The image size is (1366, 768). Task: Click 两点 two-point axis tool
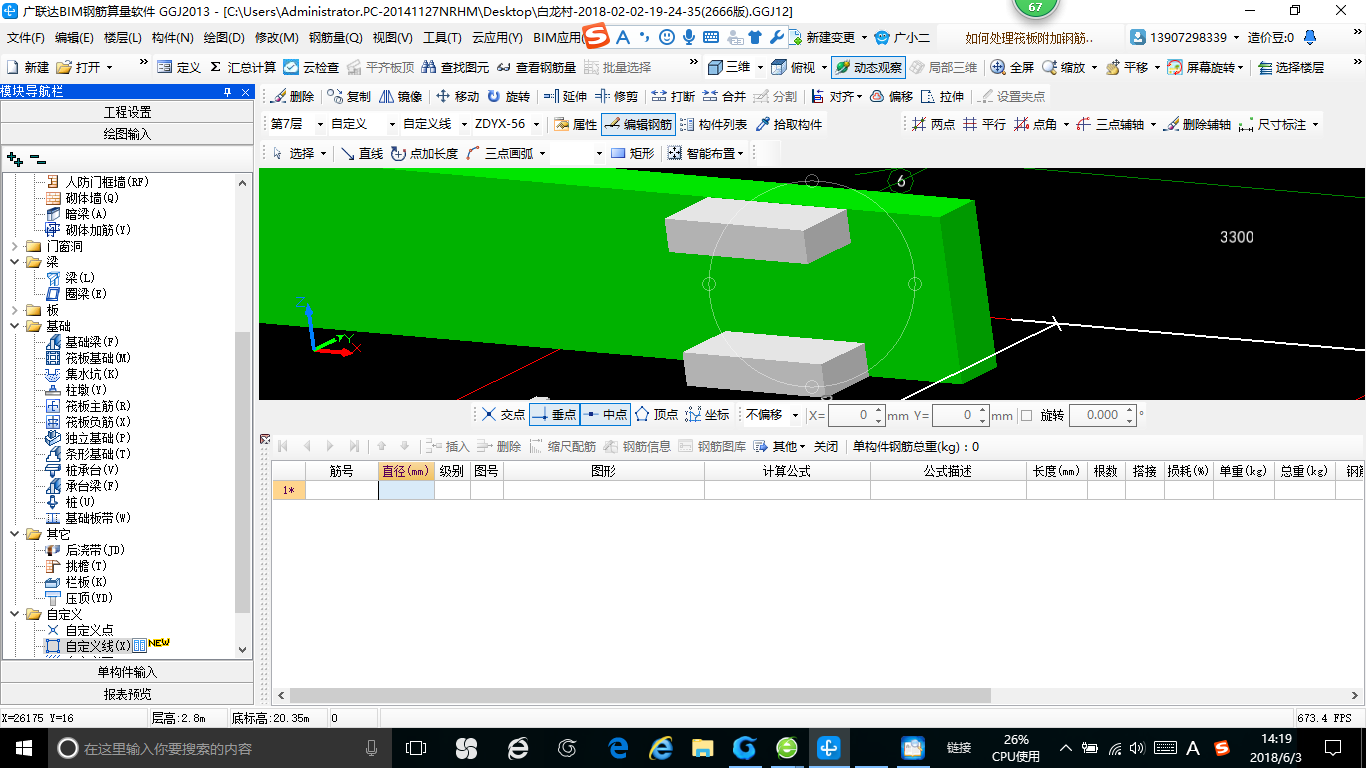932,124
